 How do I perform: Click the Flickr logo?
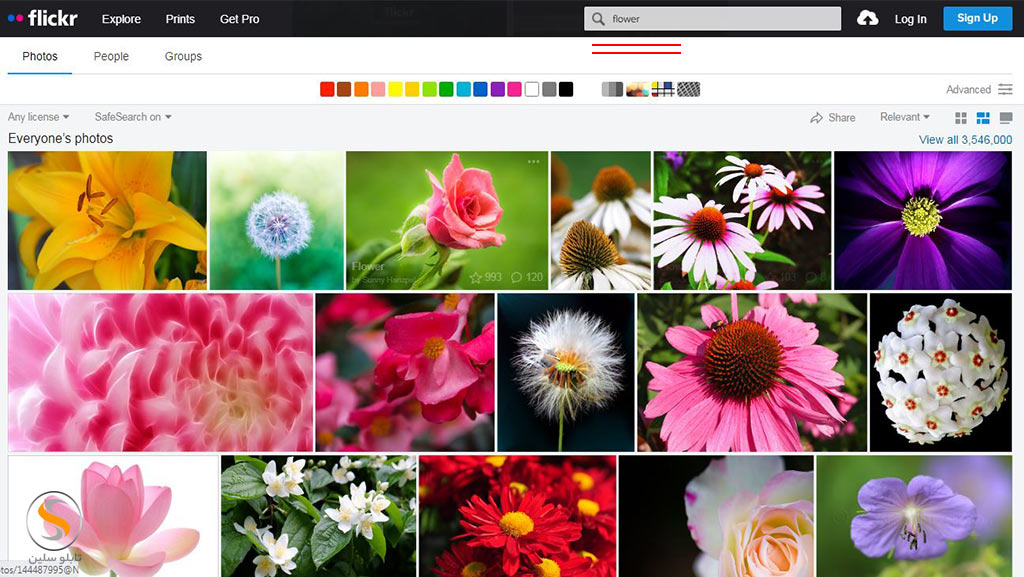[42, 18]
